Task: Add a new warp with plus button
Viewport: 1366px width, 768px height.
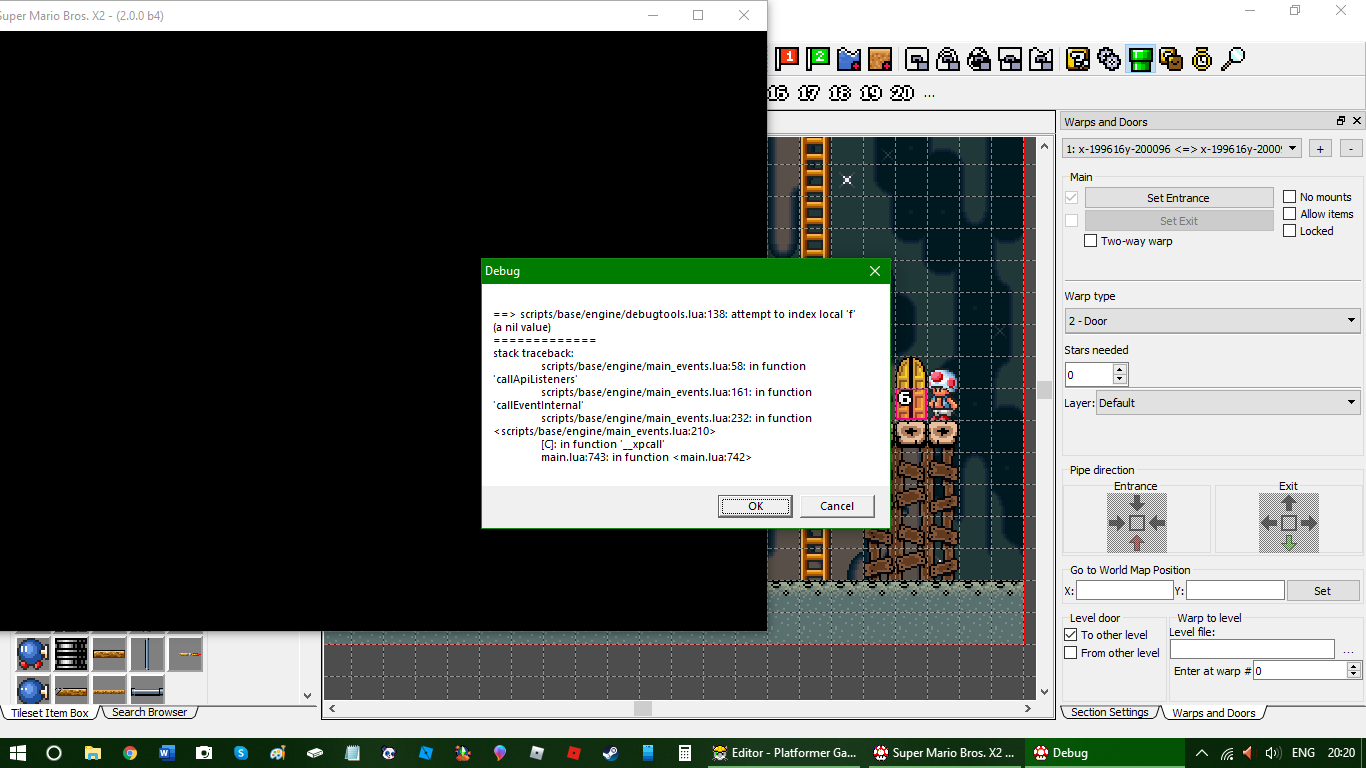Action: [1320, 148]
